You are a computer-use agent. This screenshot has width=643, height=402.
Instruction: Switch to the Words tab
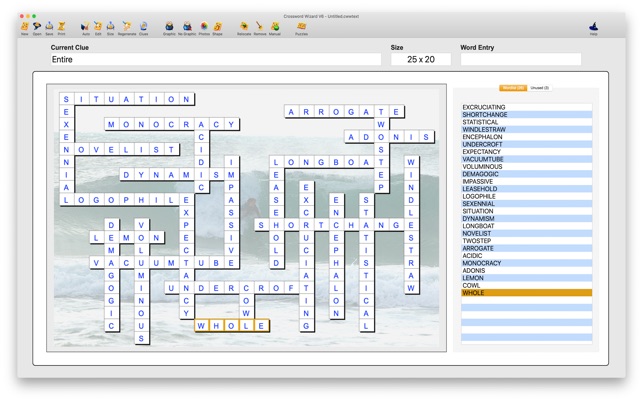coord(513,88)
